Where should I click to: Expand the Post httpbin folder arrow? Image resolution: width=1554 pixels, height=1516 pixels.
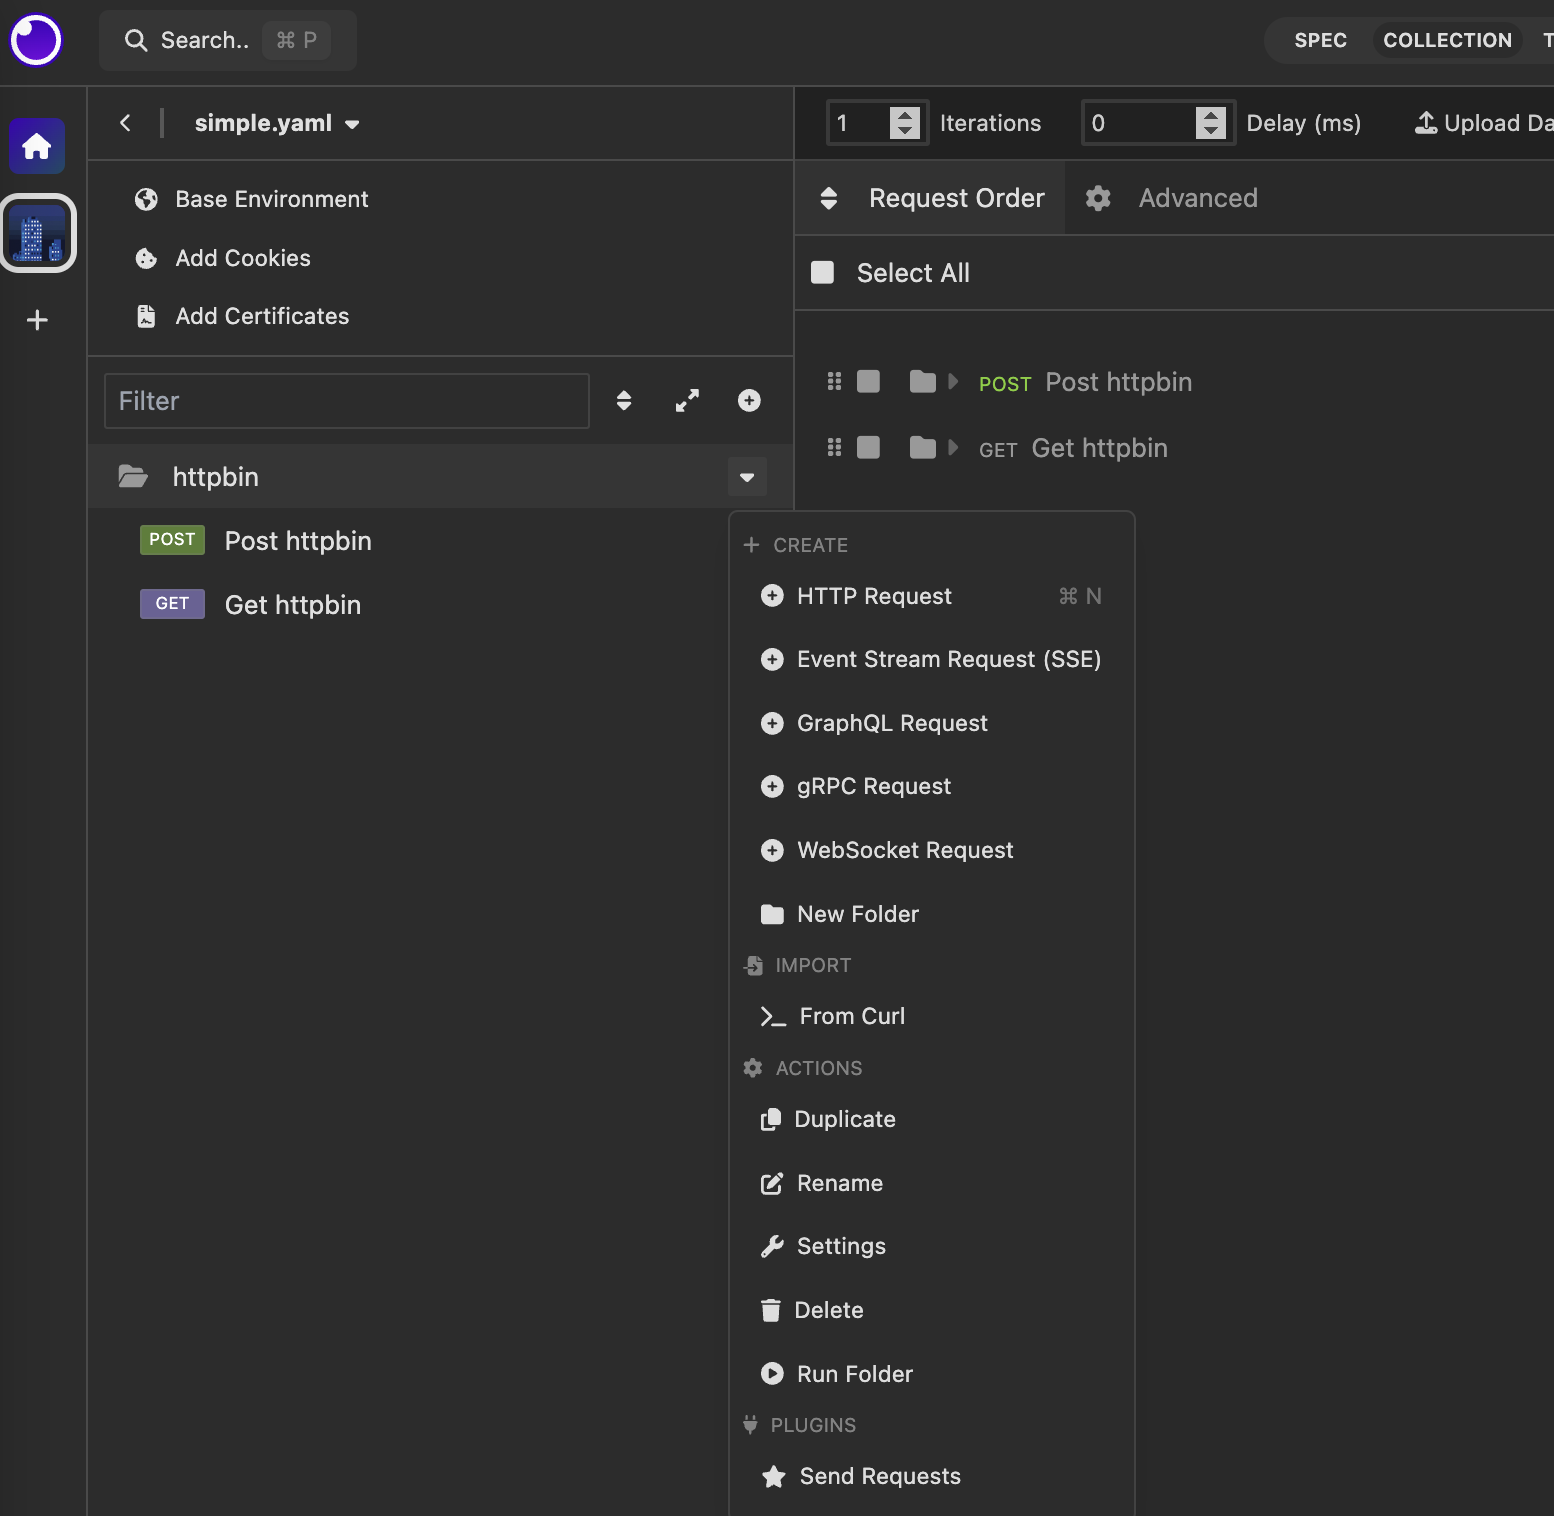pos(953,381)
